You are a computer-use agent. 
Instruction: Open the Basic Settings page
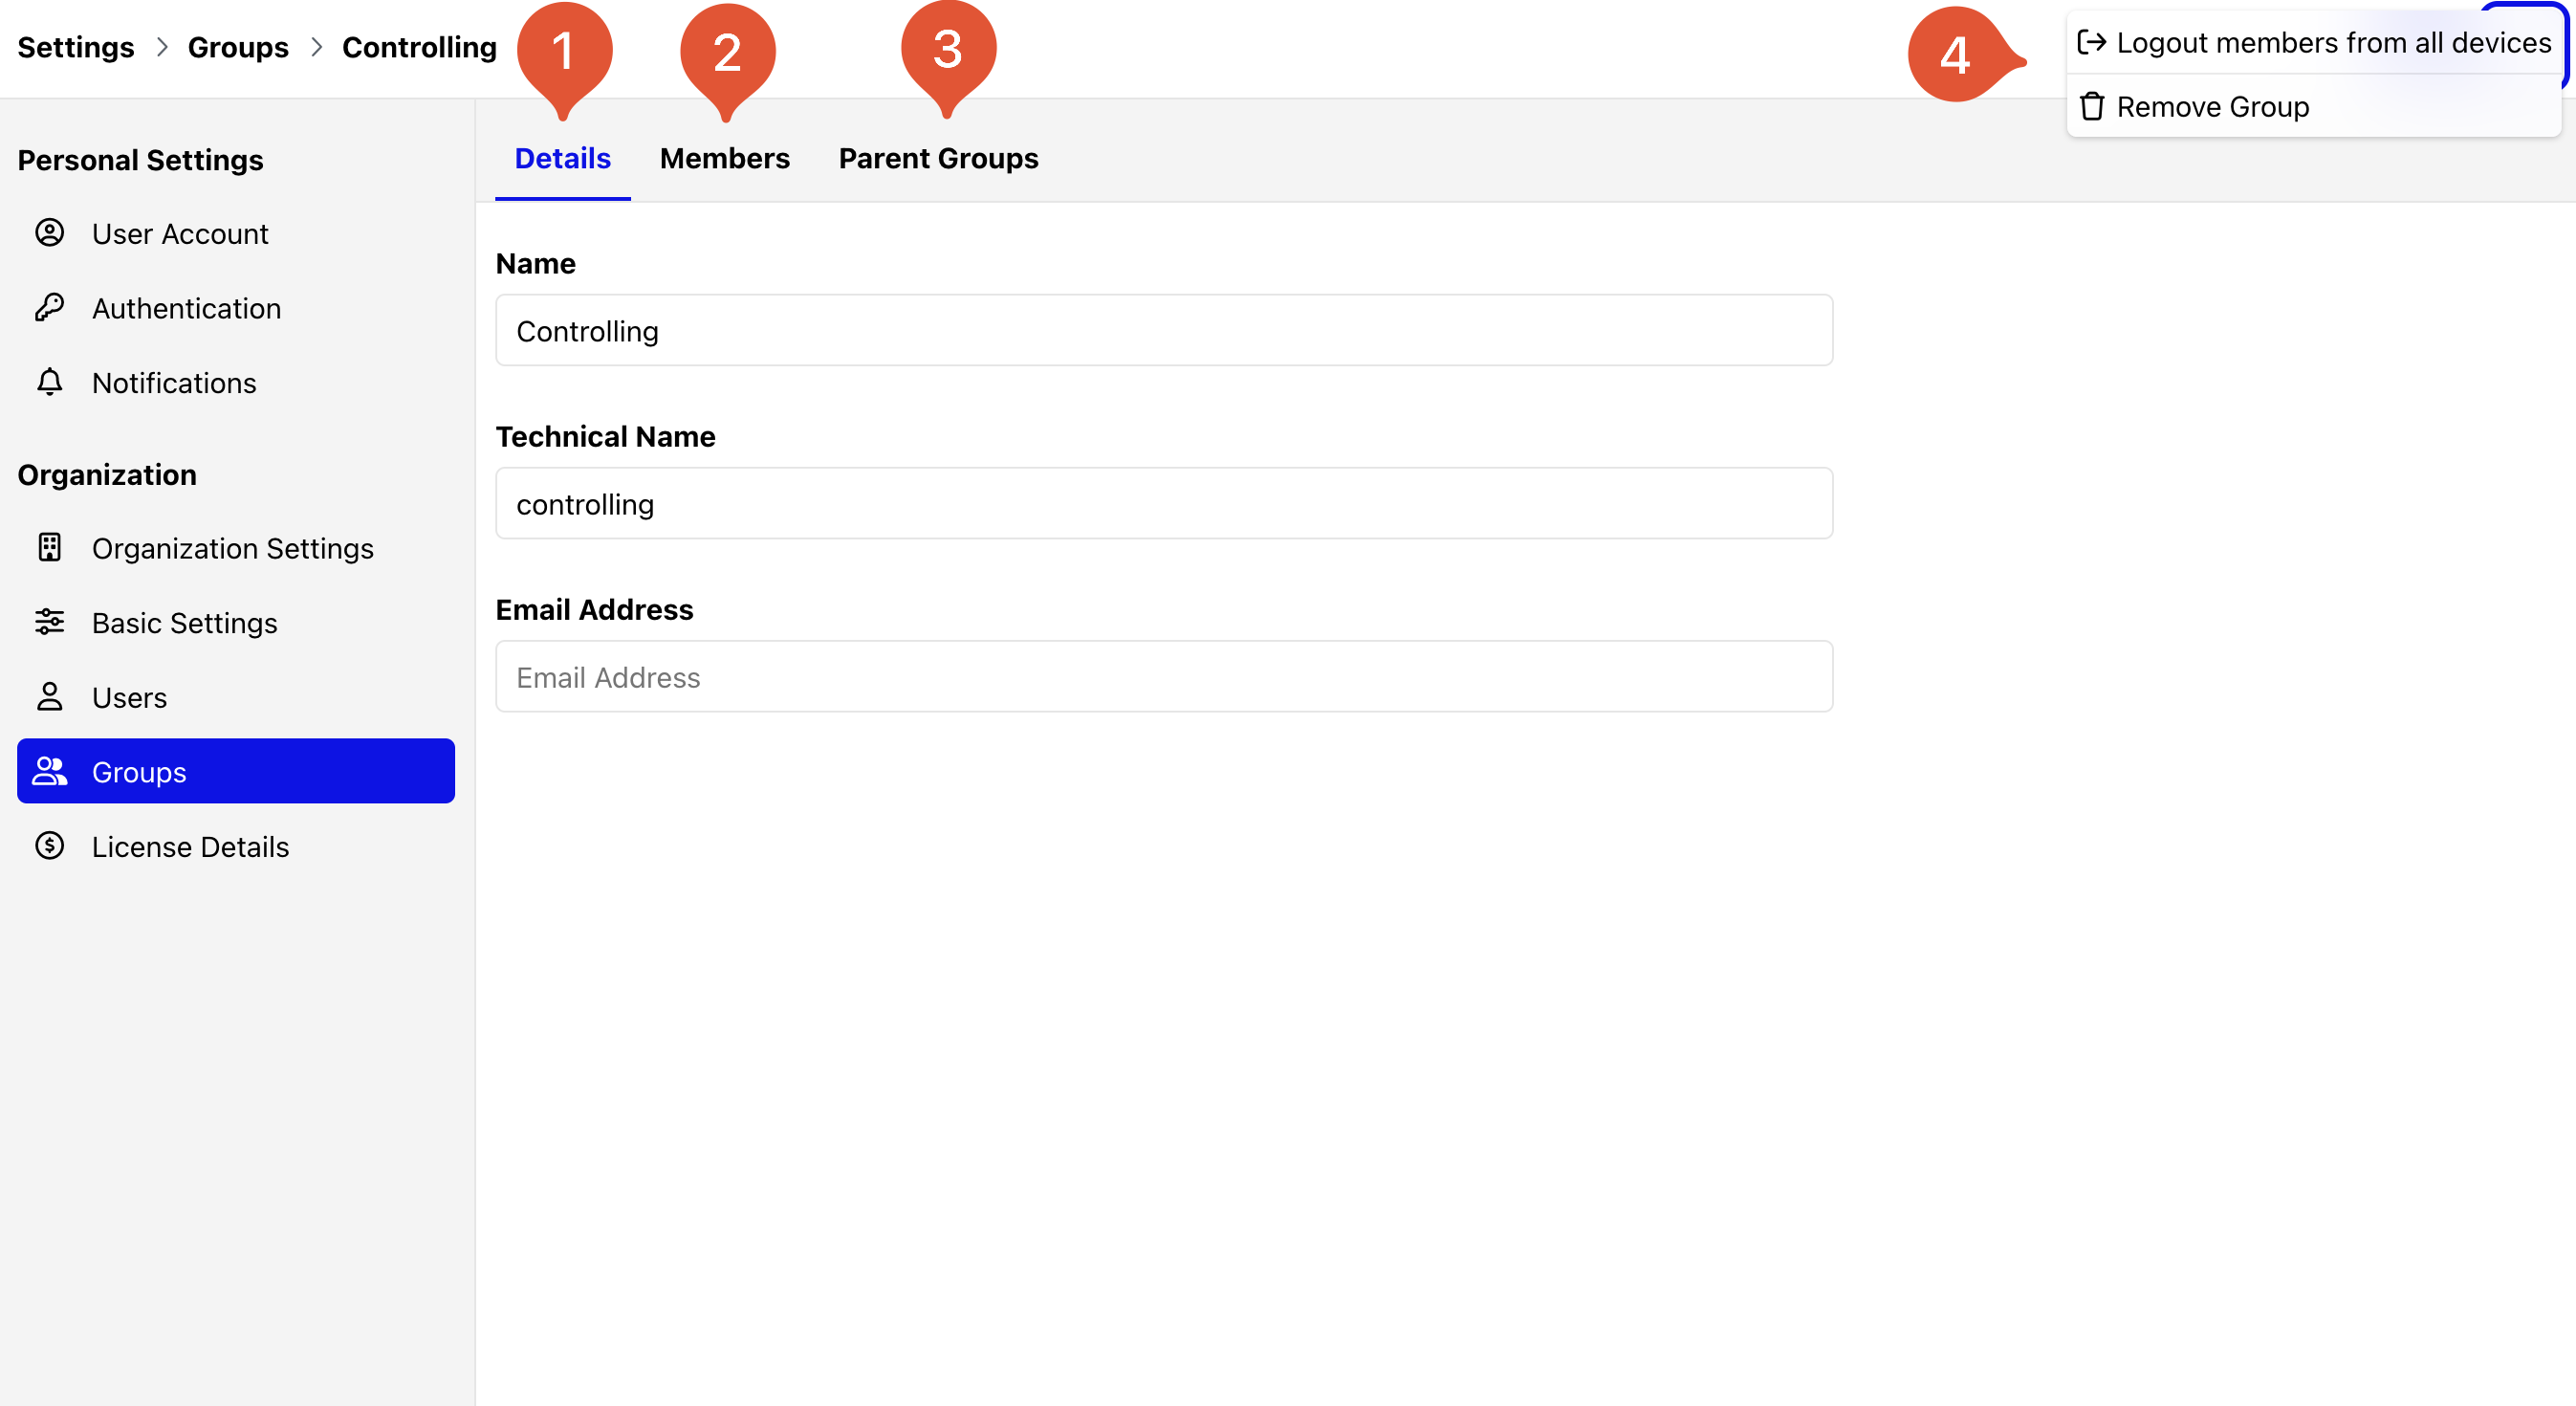(236, 622)
